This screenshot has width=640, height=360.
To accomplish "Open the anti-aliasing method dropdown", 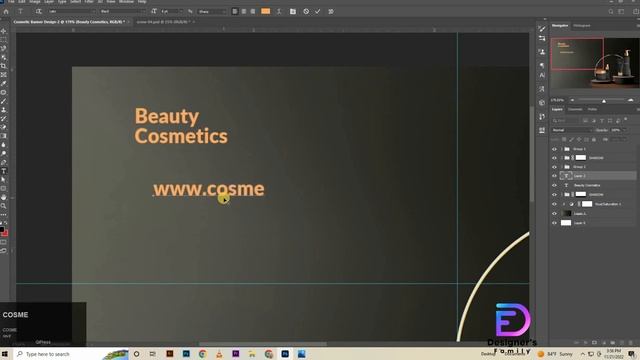I will coord(211,11).
